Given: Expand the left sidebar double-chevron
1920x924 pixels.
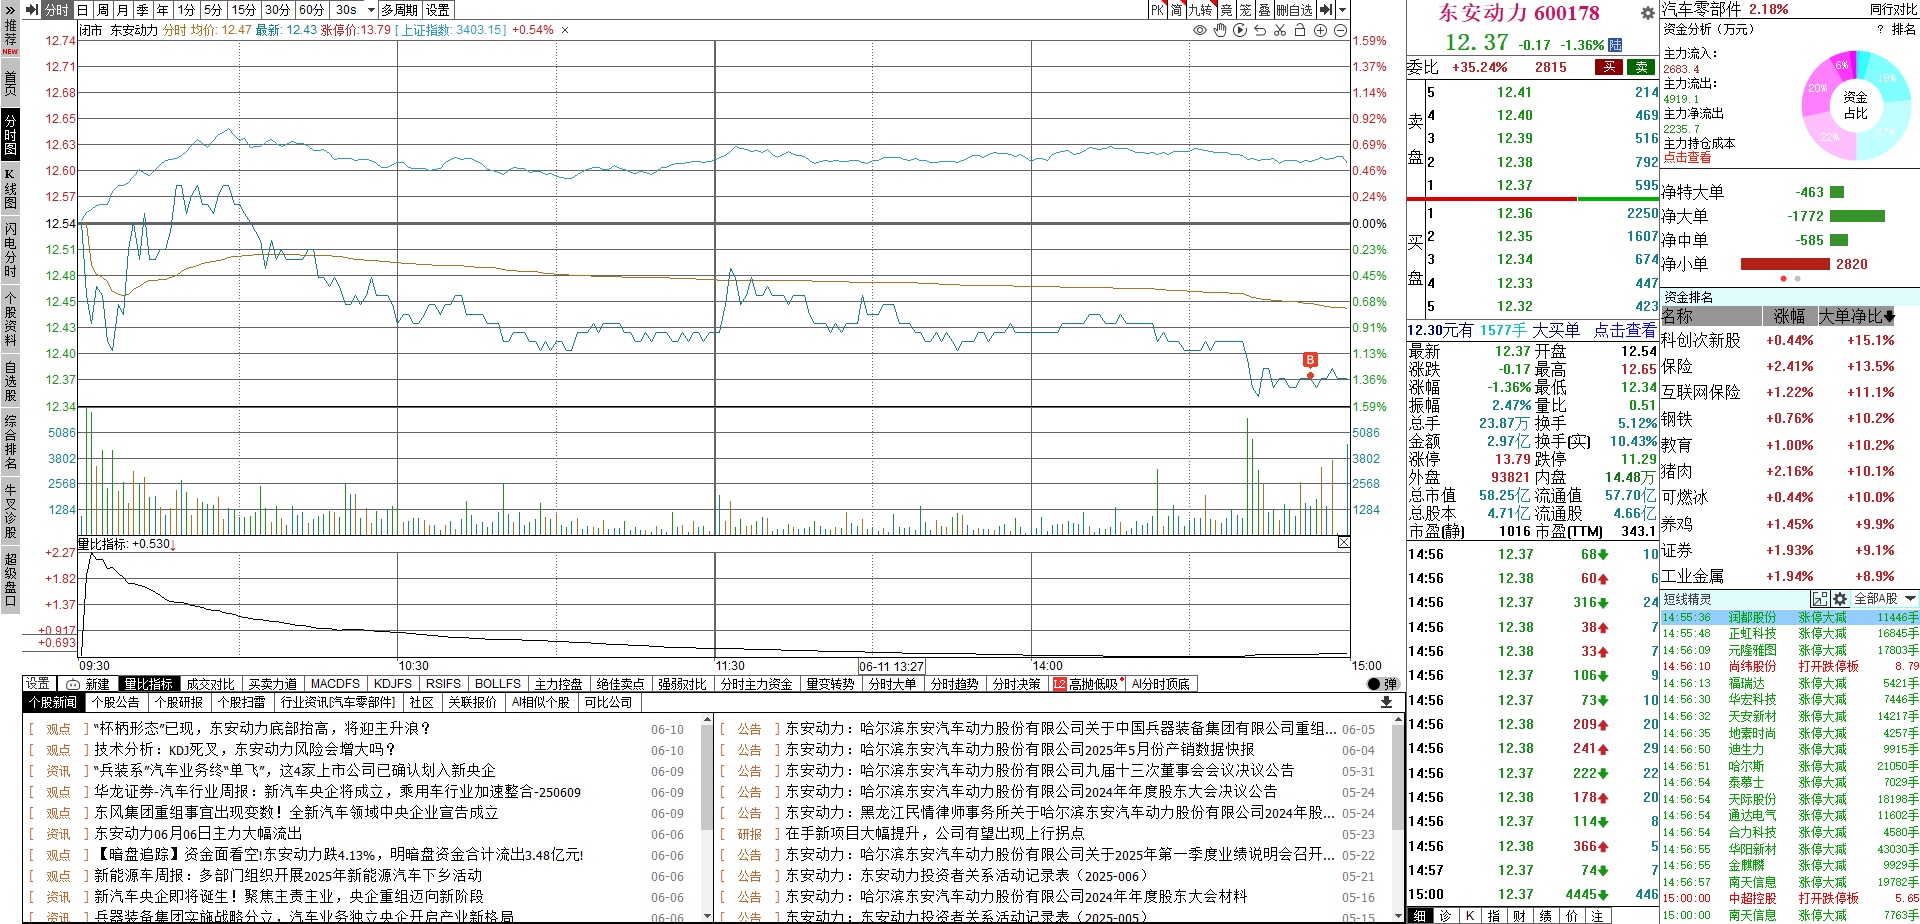Looking at the screenshot, I should (10, 10).
